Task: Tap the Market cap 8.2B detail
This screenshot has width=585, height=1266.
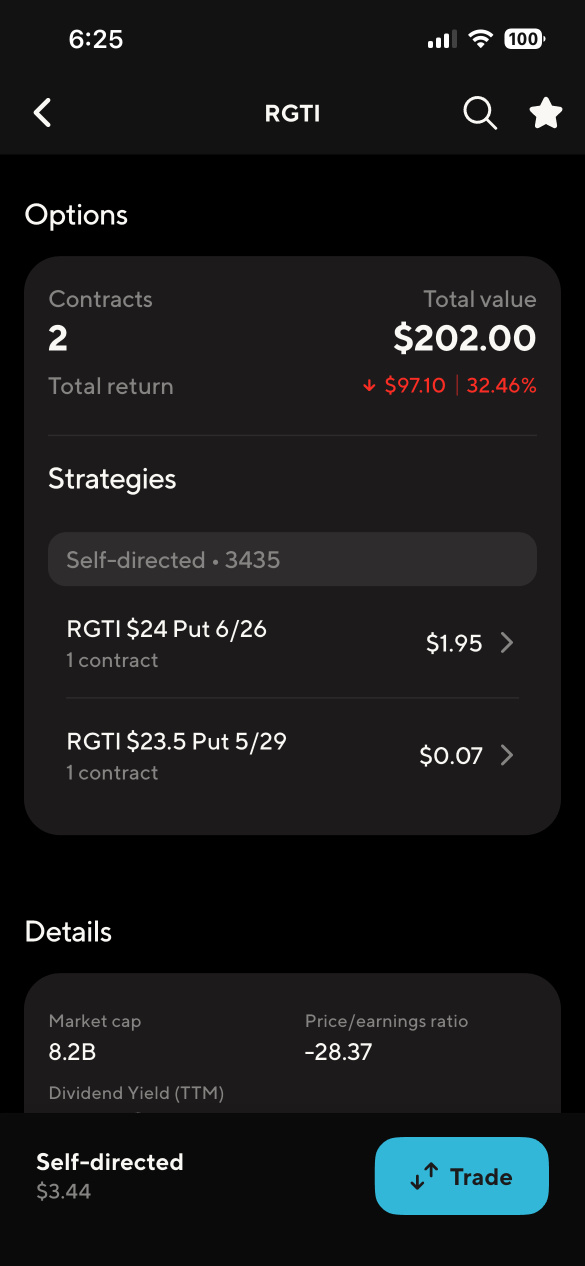Action: point(95,1037)
